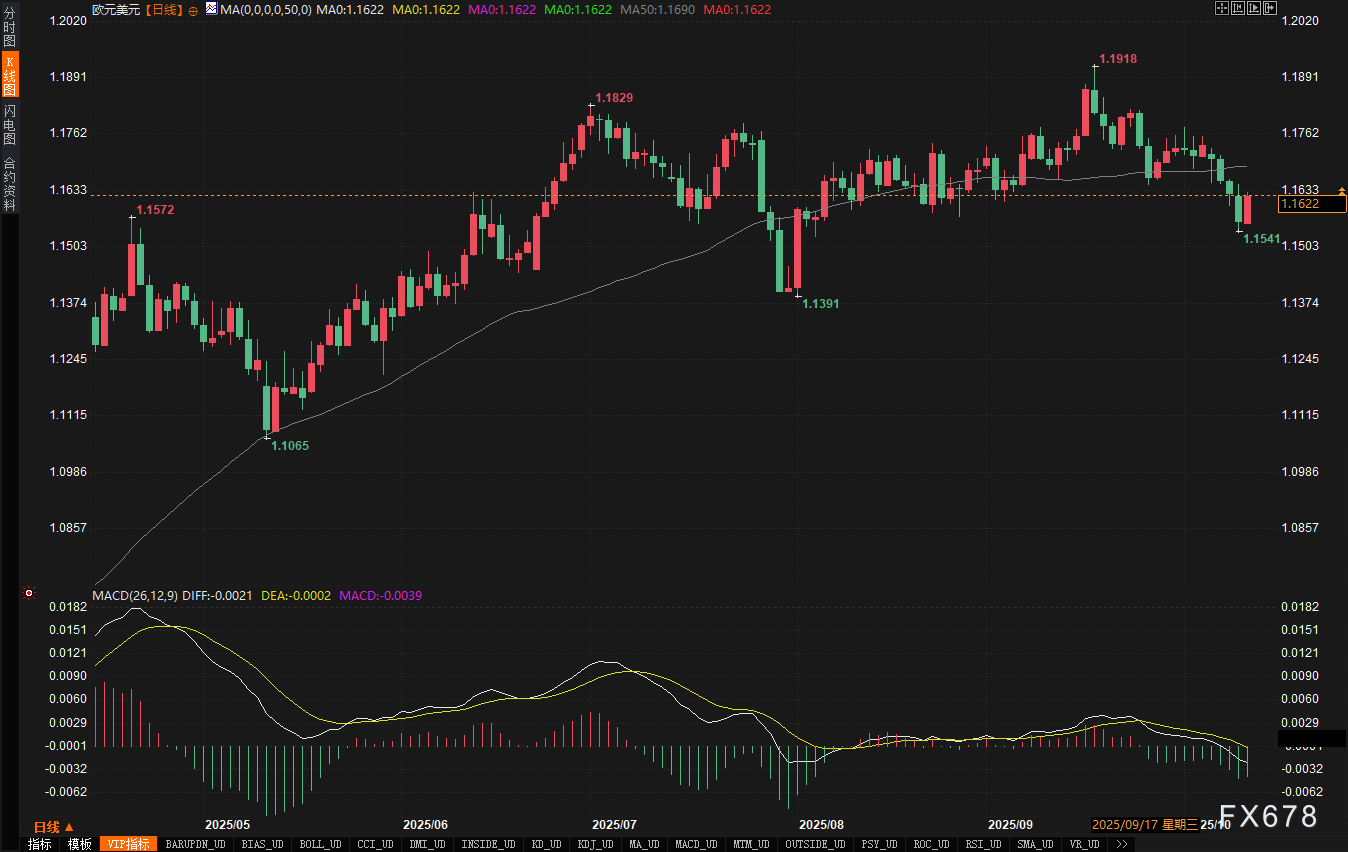The height and width of the screenshot is (852, 1348).
Task: Click the jump-to-chart-start axis icon
Action: click(1238, 8)
